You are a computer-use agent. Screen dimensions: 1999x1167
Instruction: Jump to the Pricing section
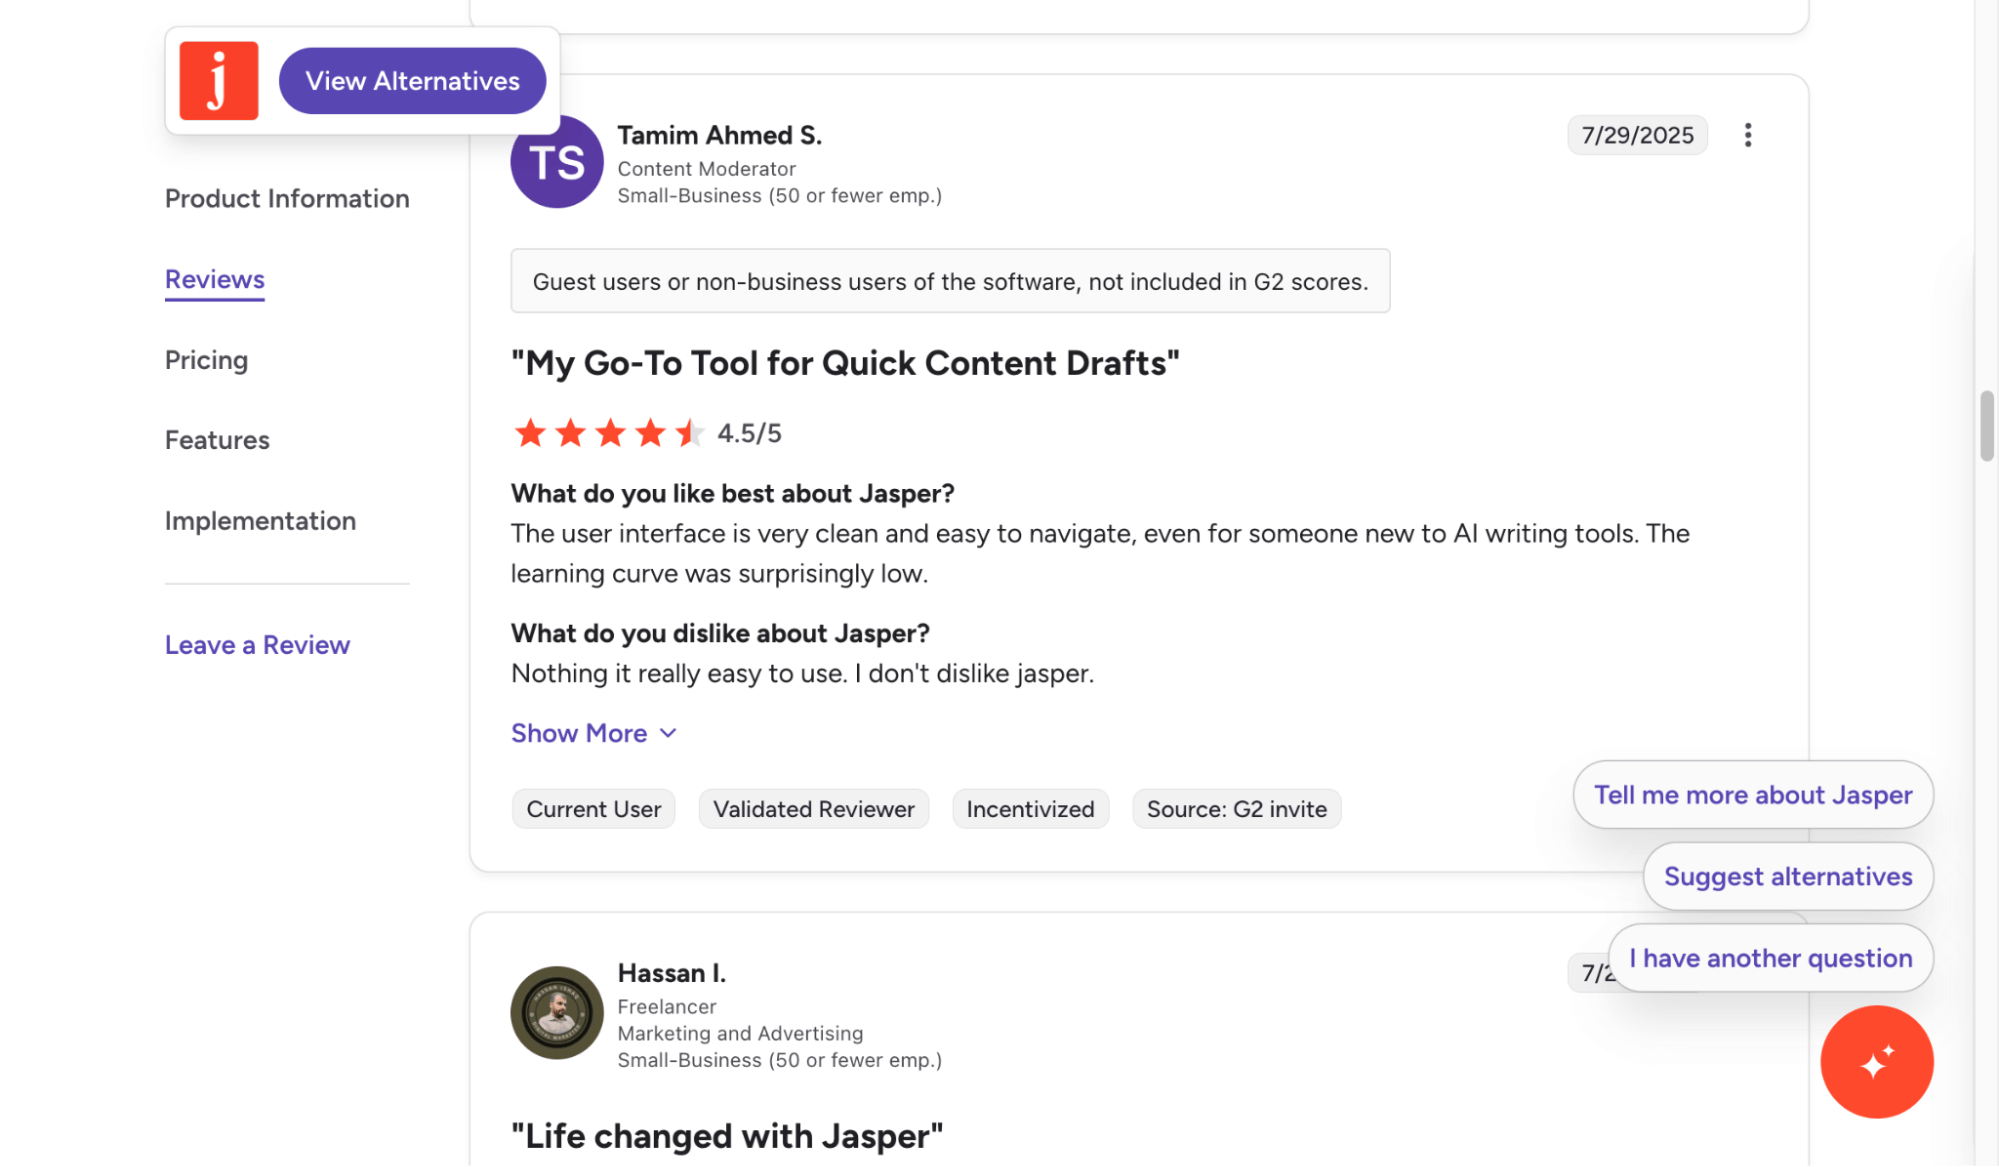tap(206, 360)
